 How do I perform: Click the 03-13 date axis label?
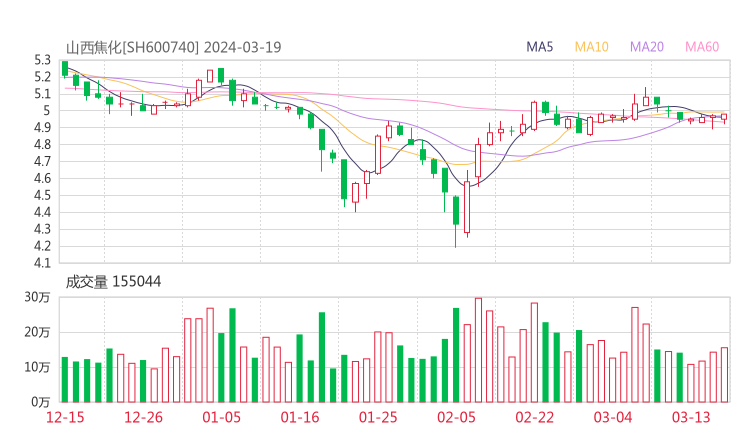[691, 417]
